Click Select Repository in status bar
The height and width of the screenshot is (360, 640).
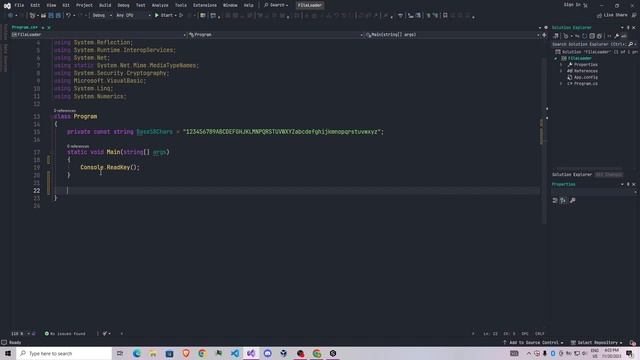pos(596,343)
